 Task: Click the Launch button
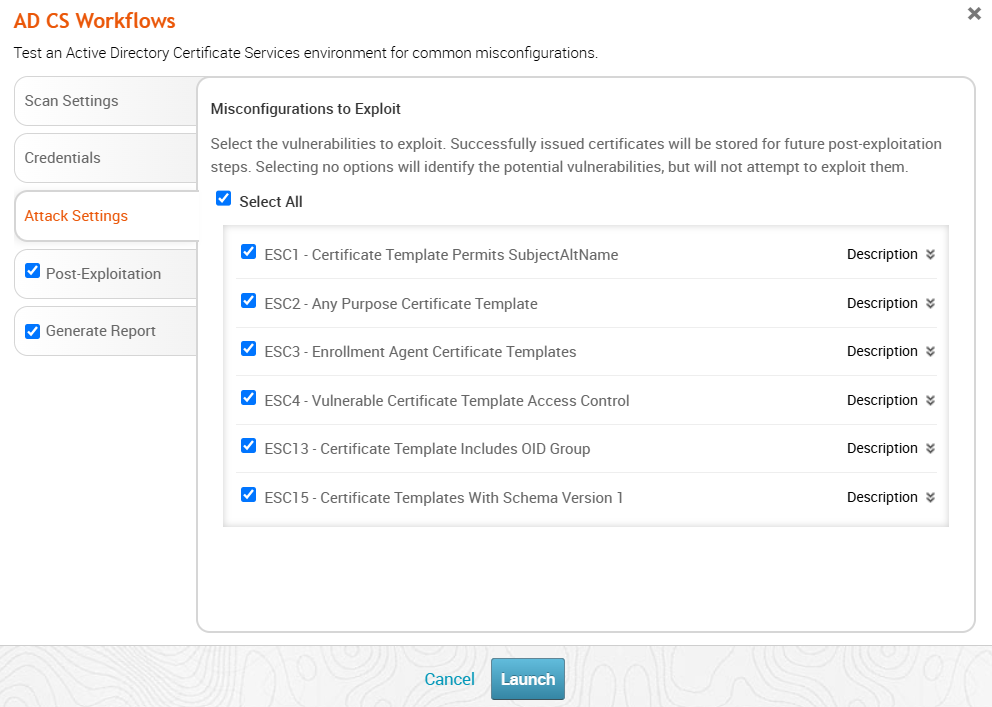click(x=527, y=679)
